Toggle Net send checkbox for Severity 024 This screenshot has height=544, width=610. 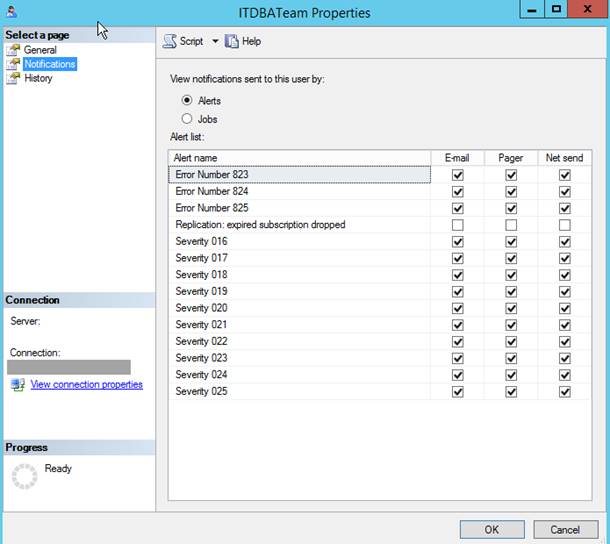[x=565, y=375]
